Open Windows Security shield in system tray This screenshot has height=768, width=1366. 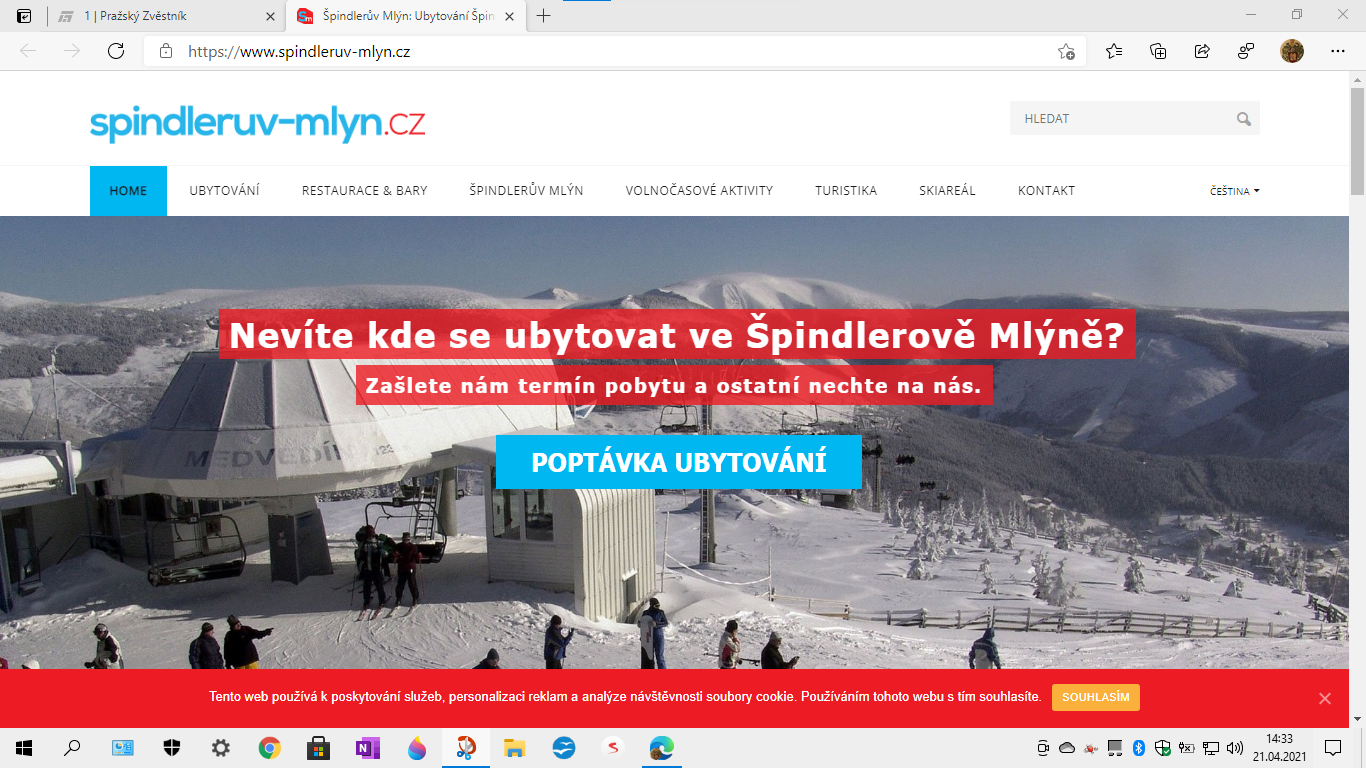(x=1162, y=748)
